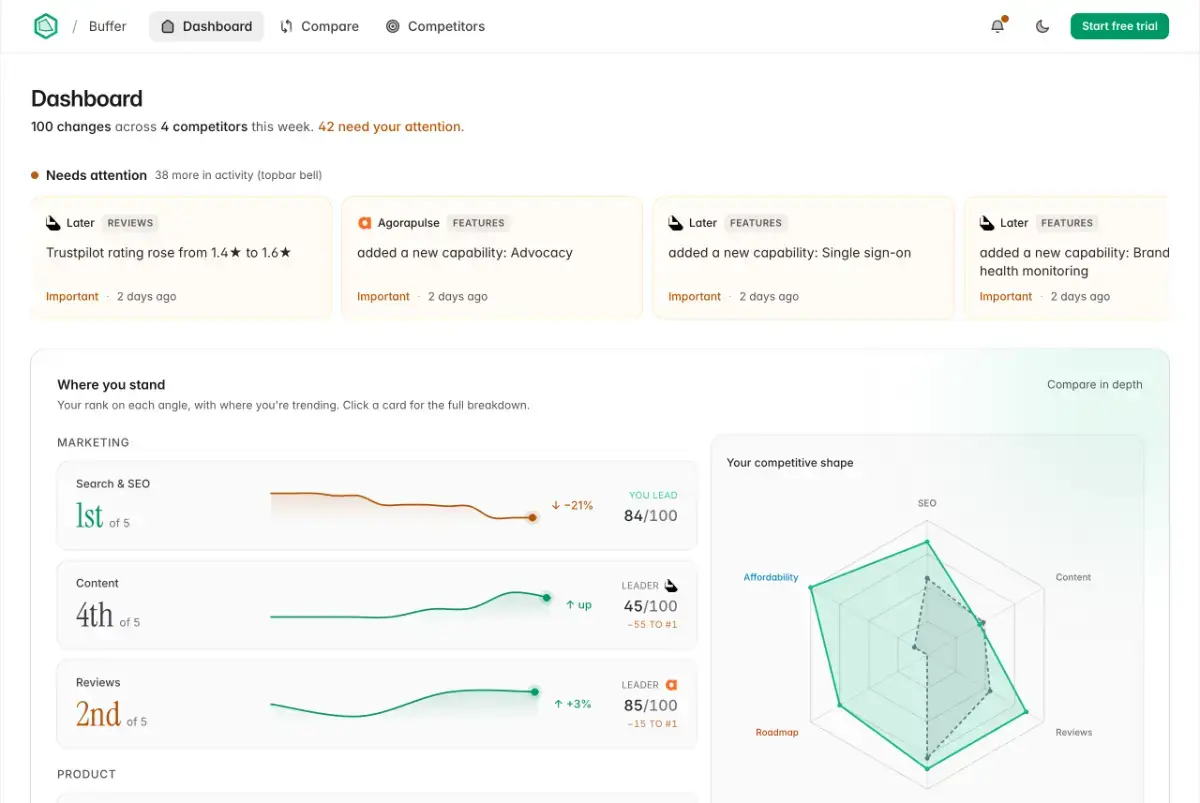
Task: Go to the Competitors tab
Action: click(435, 26)
